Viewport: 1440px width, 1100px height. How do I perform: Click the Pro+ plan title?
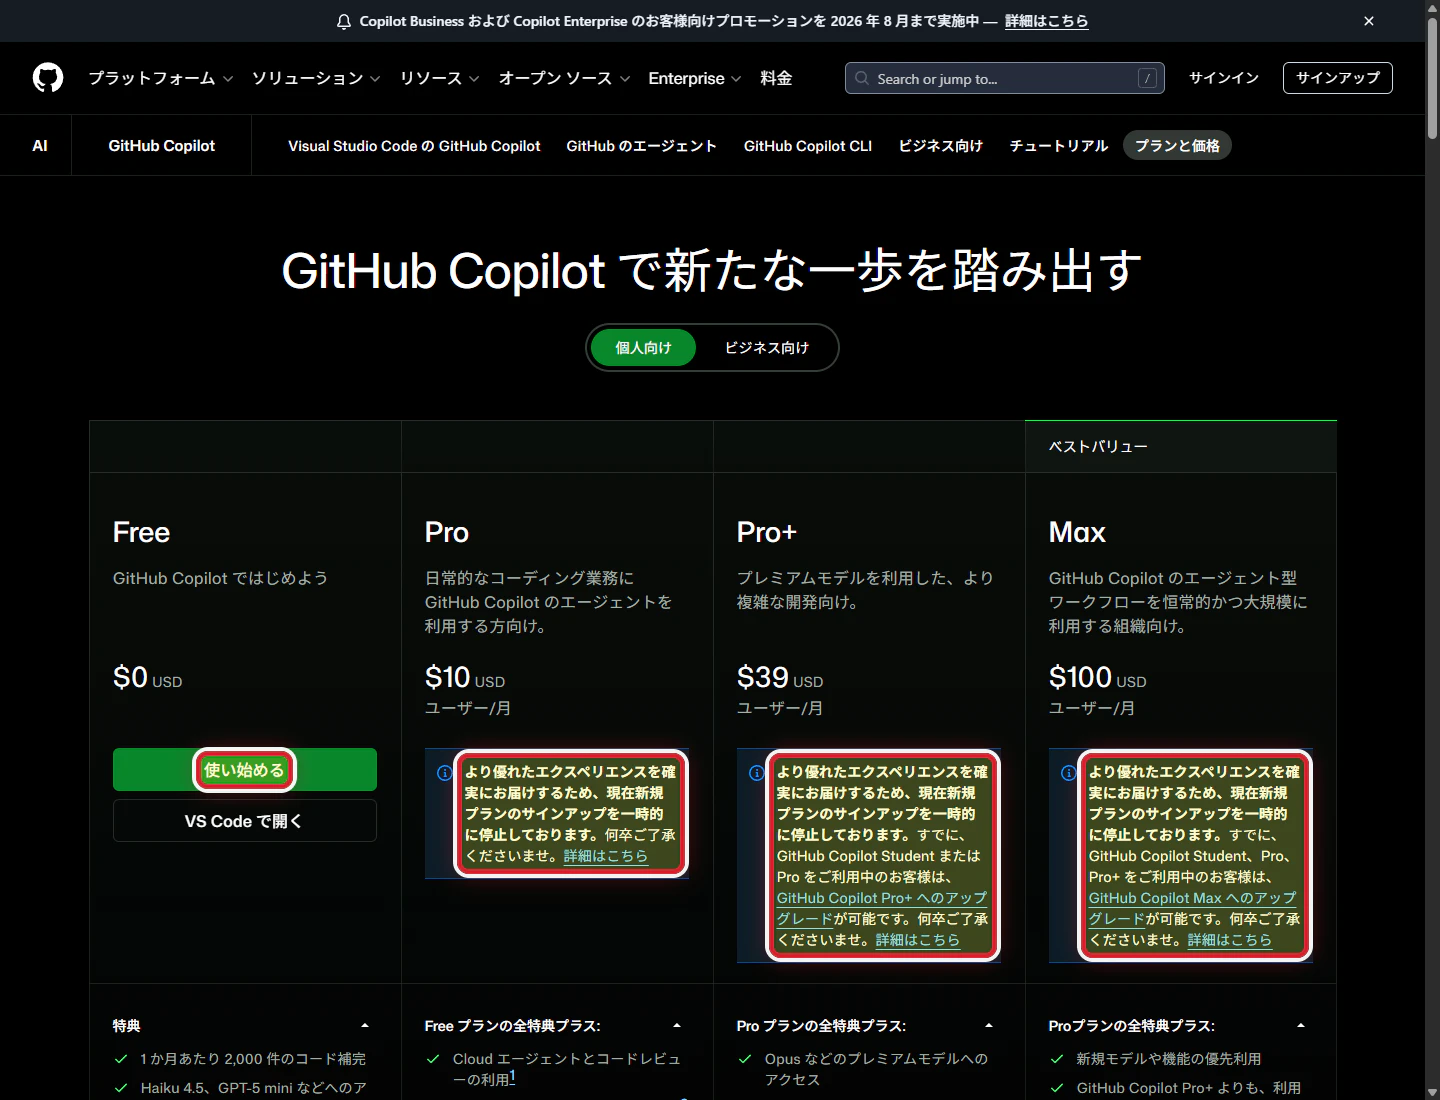767,533
